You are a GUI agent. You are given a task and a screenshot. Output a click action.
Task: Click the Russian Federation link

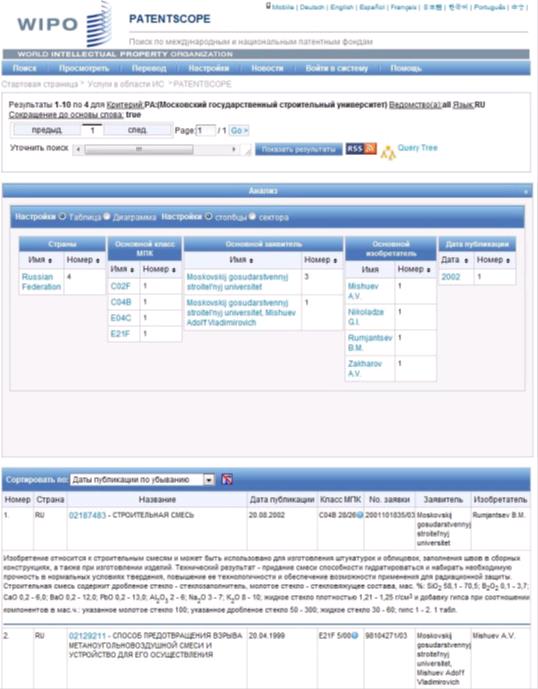[x=41, y=282]
